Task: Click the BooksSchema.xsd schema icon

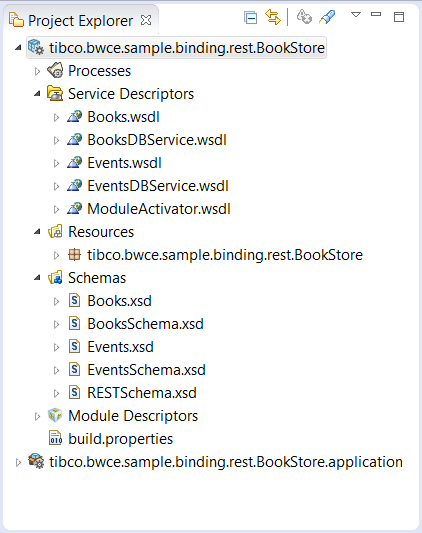Action: [x=74, y=324]
